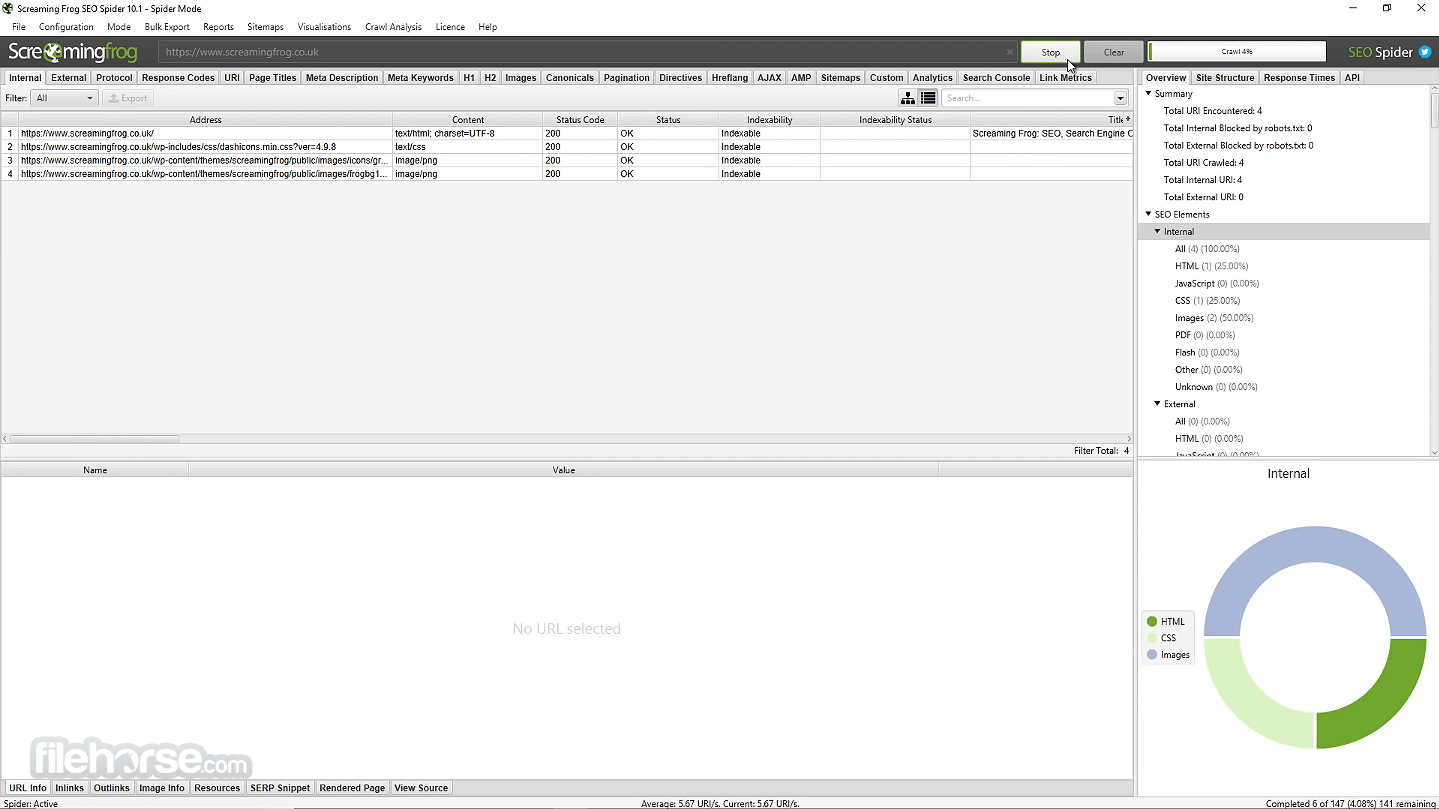Switch to tree view using the hierarchy icon
The image size is (1439, 809).
tap(908, 98)
